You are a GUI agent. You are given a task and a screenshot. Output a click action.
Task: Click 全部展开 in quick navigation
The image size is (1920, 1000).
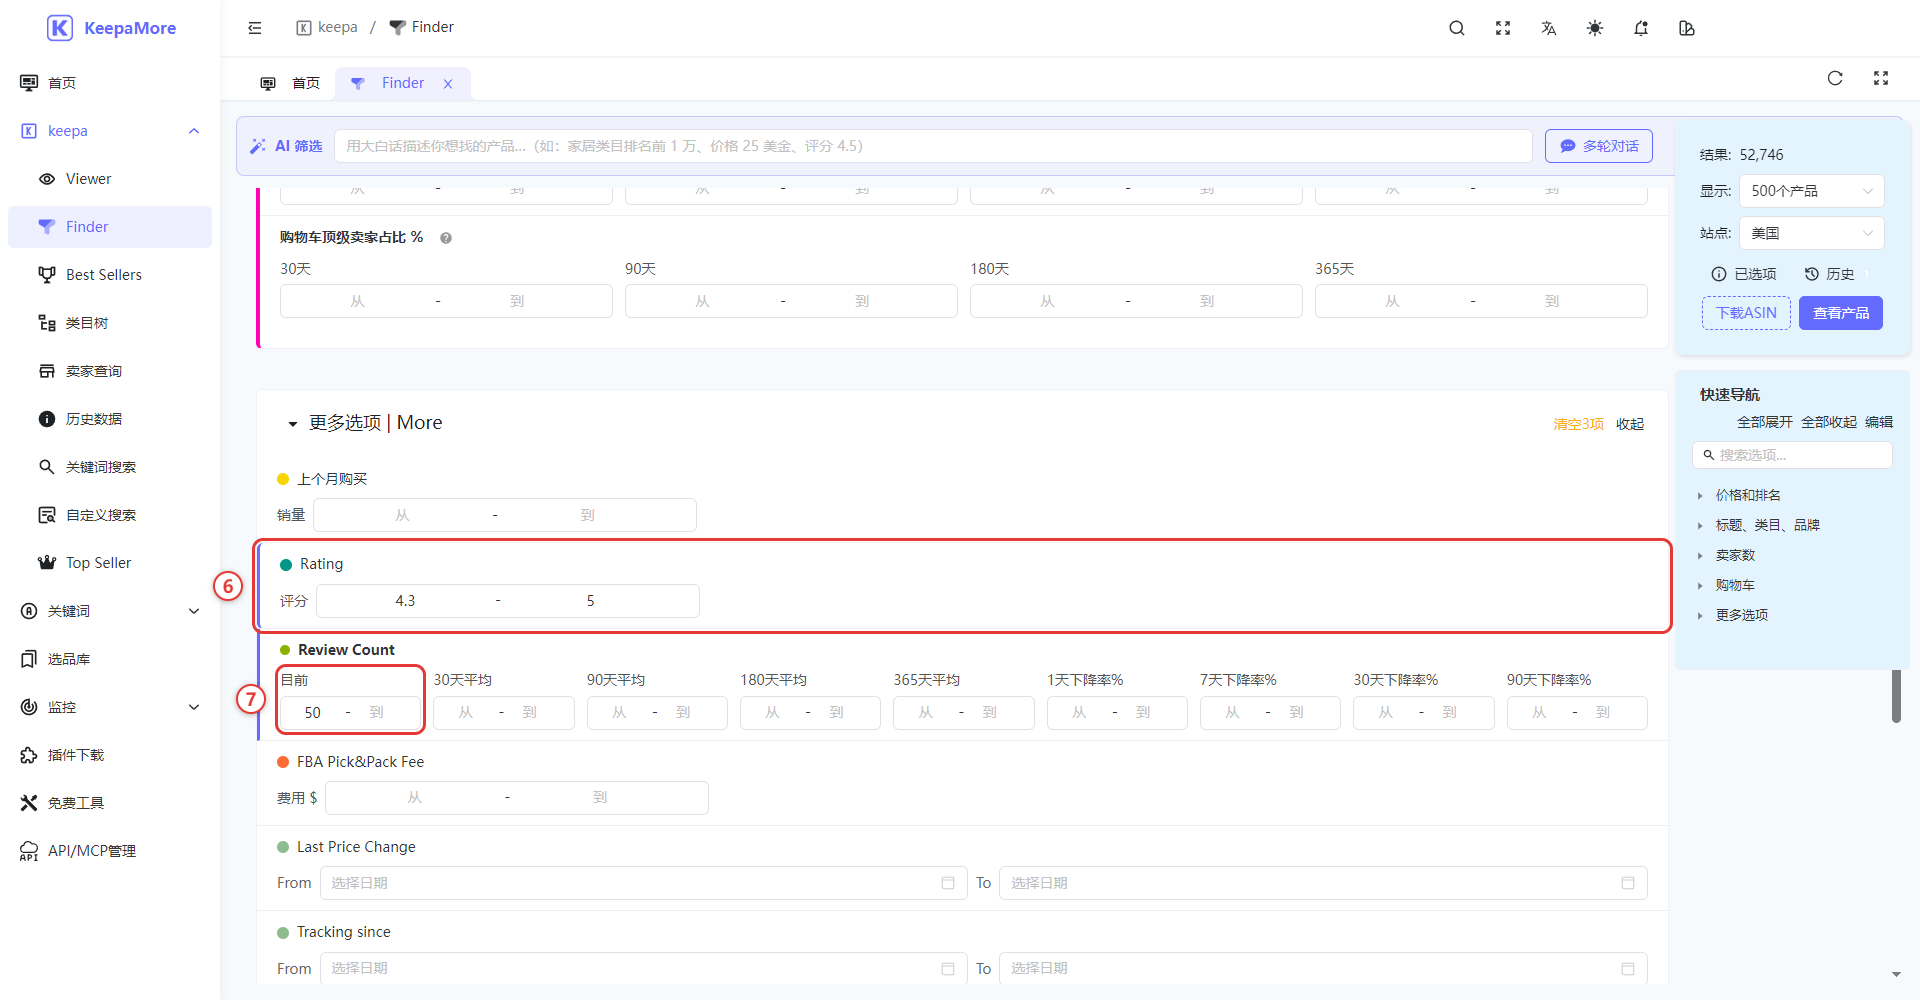click(x=1764, y=422)
